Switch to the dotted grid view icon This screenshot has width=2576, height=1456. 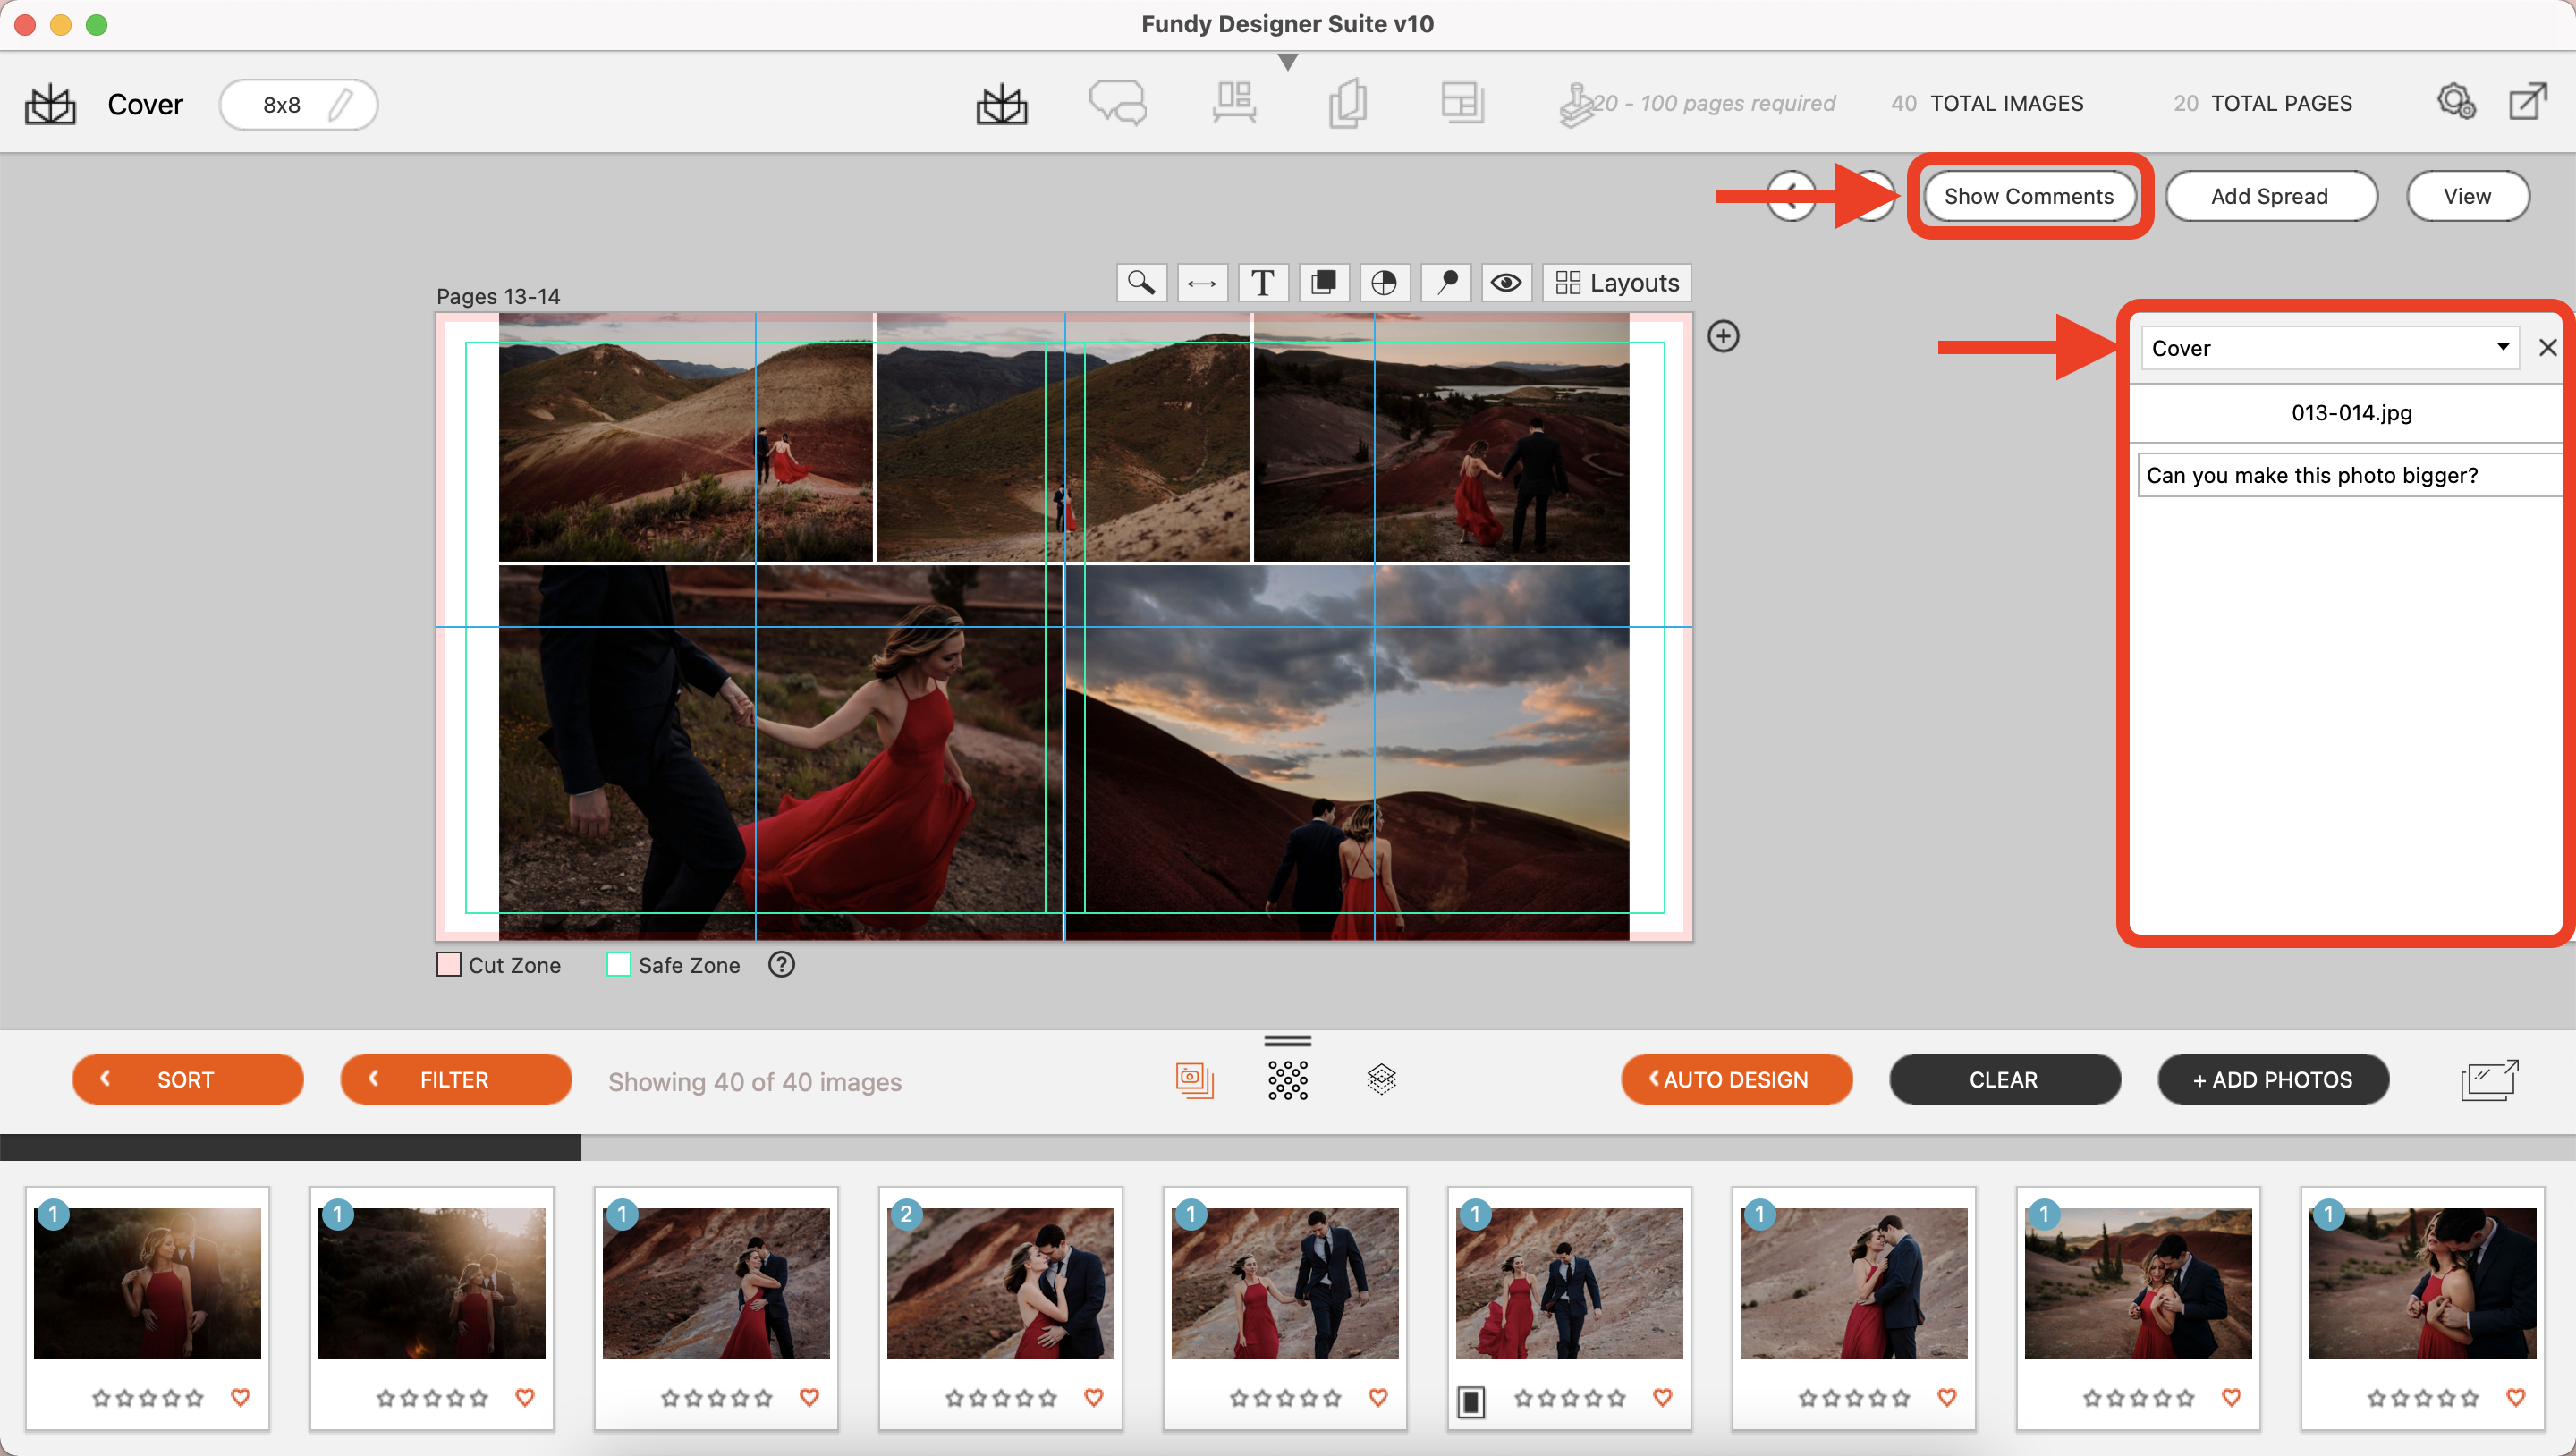click(x=1287, y=1080)
